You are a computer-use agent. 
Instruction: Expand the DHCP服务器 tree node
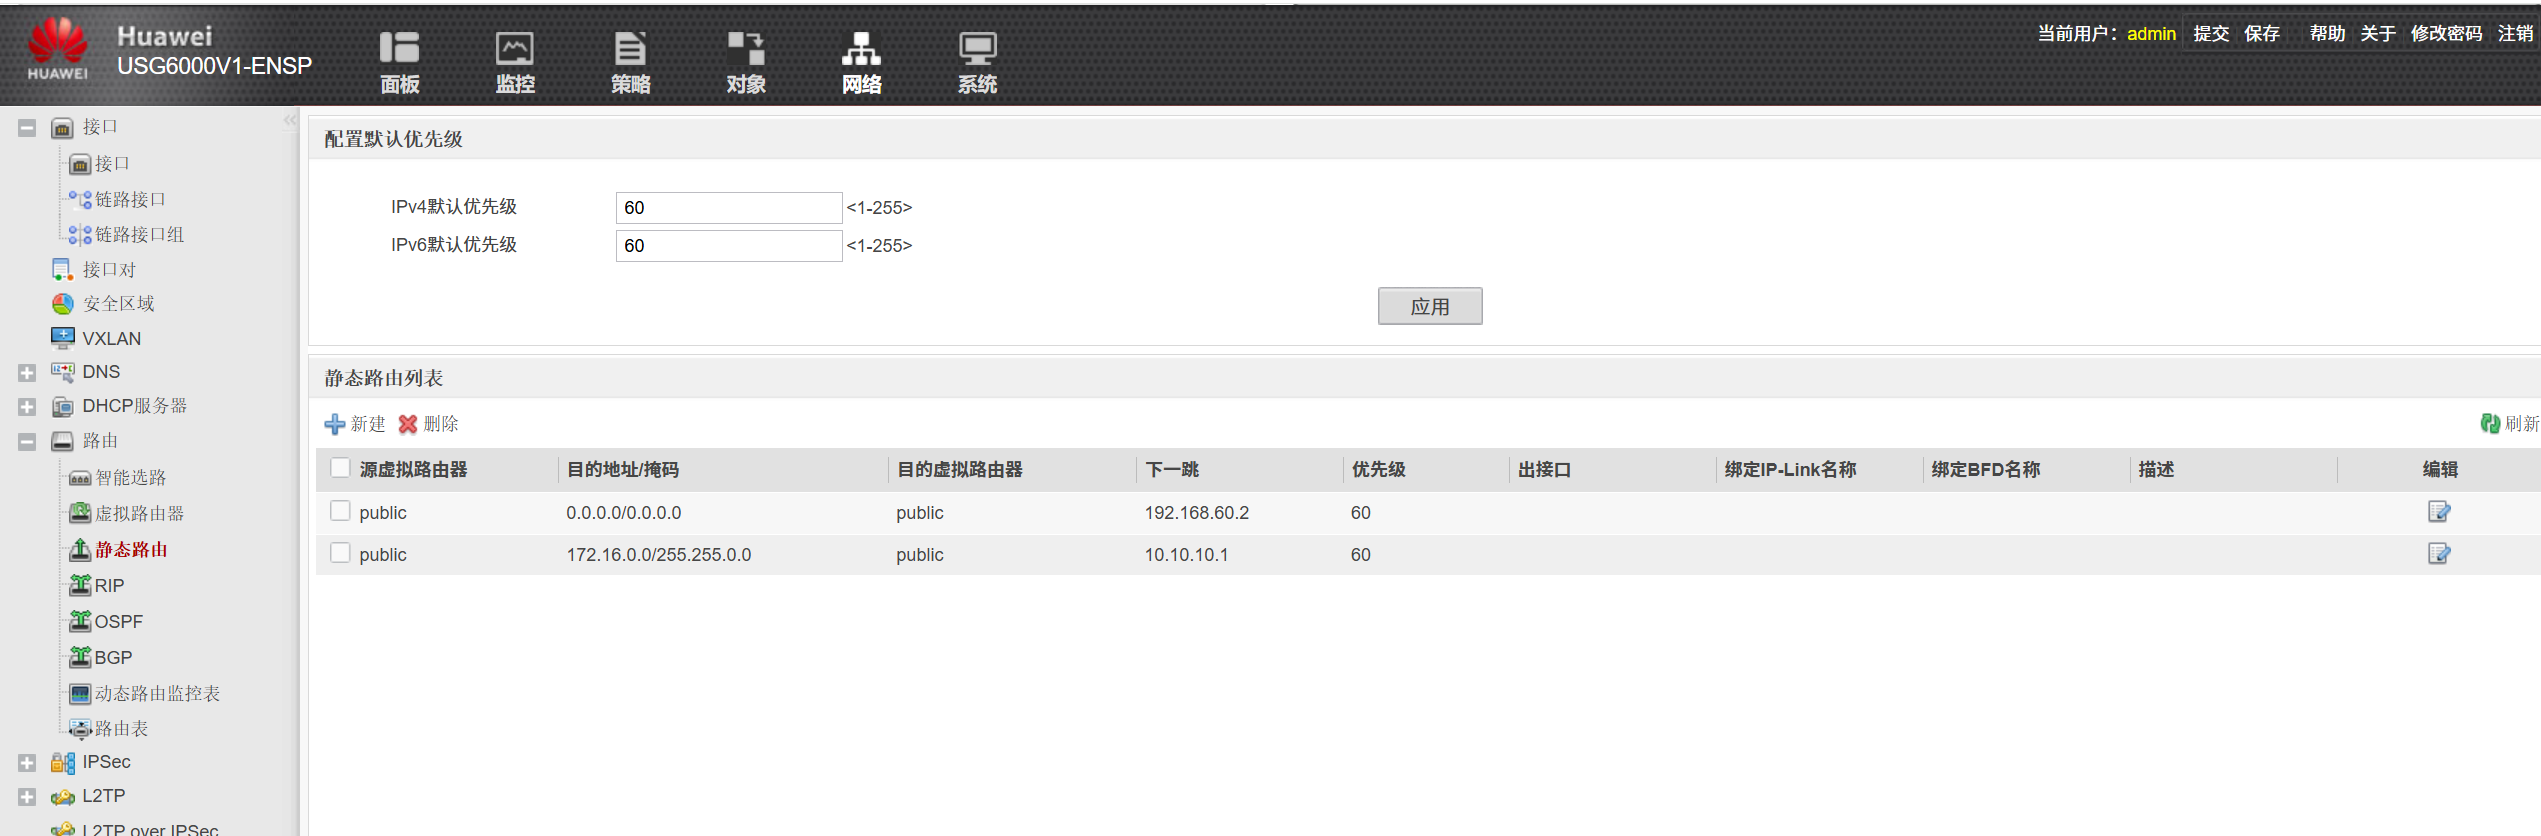point(27,407)
